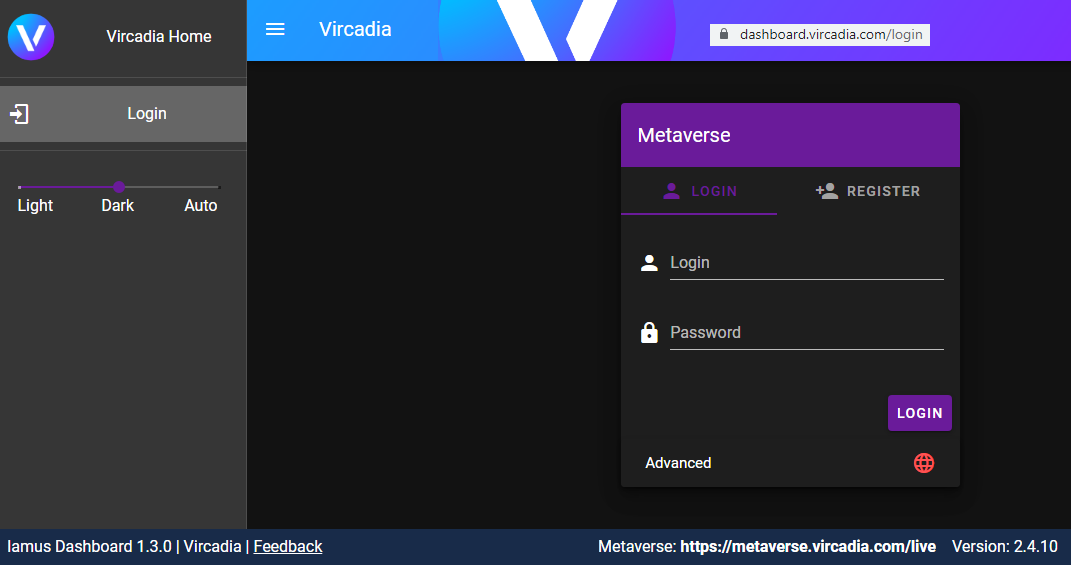The image size is (1071, 565).
Task: Switch to the REGISTER tab
Action: [x=868, y=191]
